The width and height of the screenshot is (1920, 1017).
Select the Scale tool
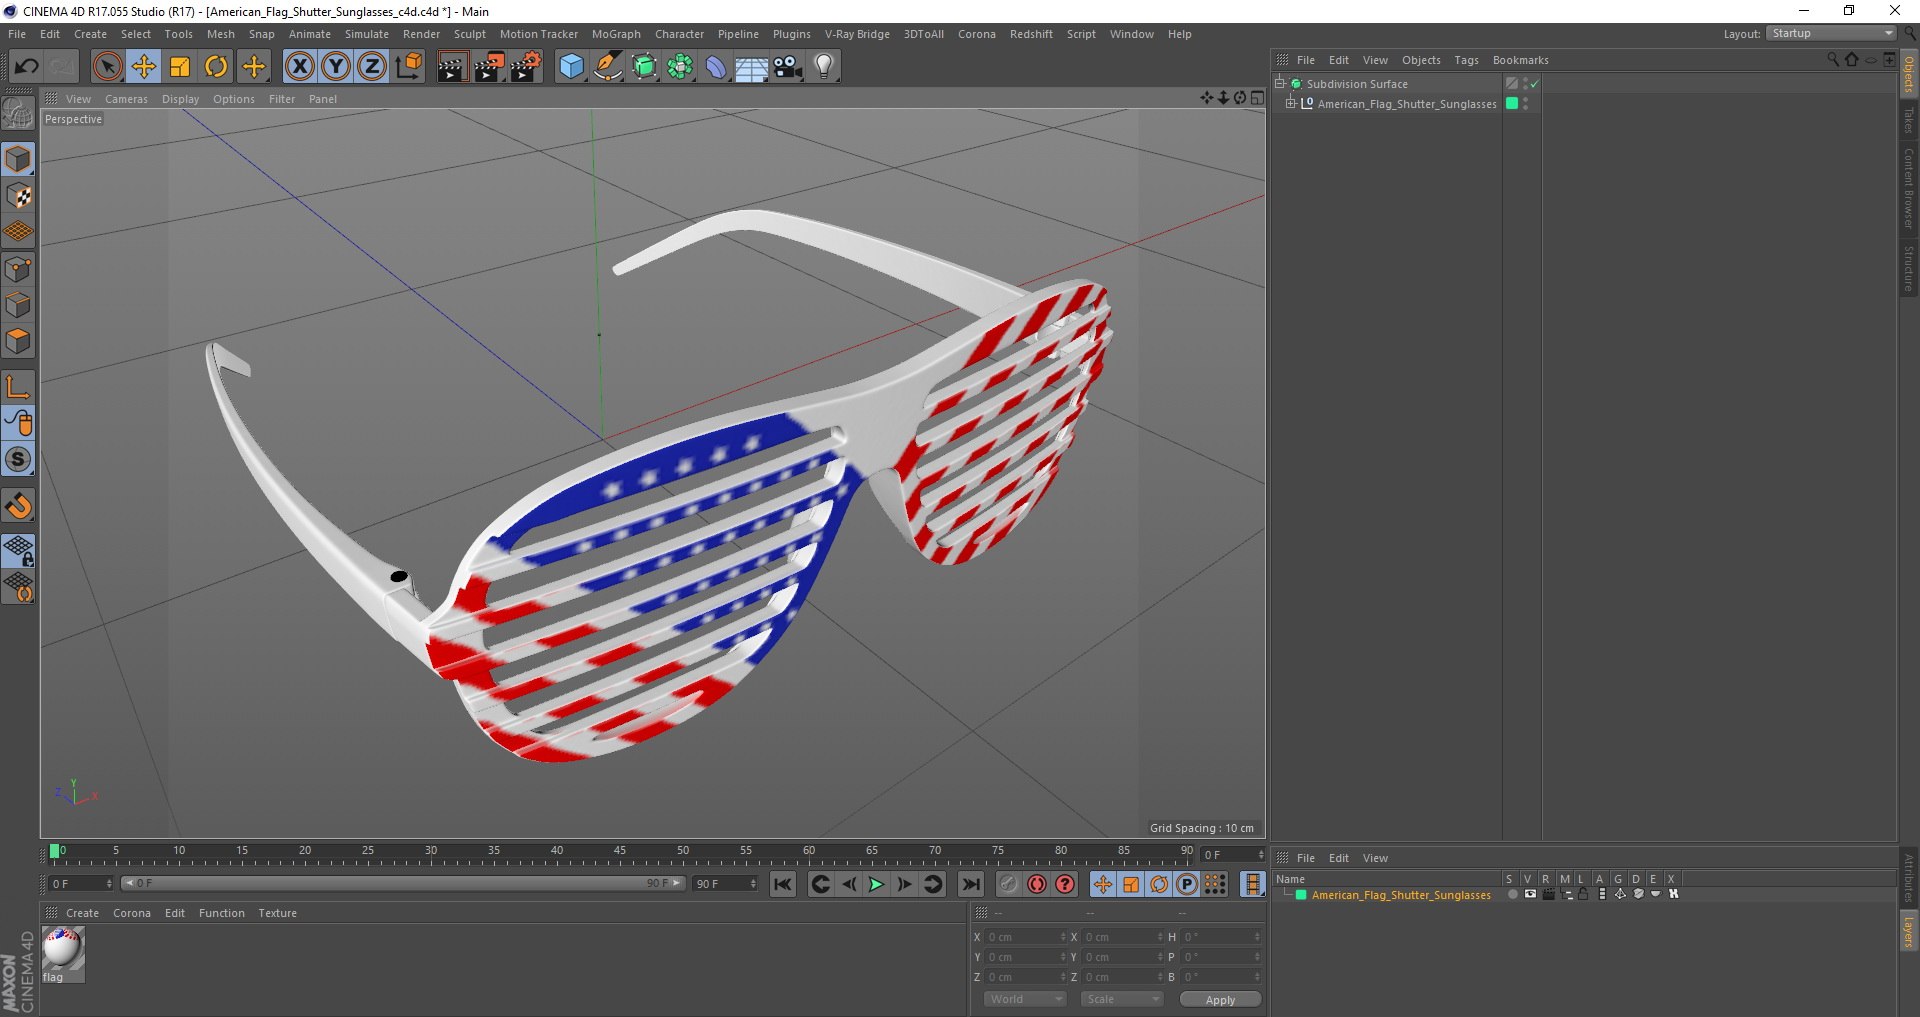pos(180,67)
